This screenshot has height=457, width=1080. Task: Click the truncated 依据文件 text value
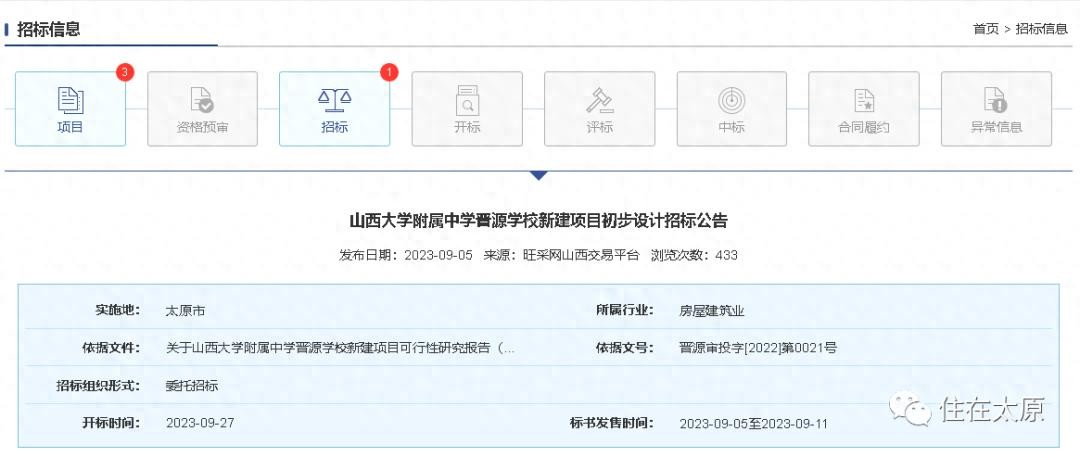(340, 348)
